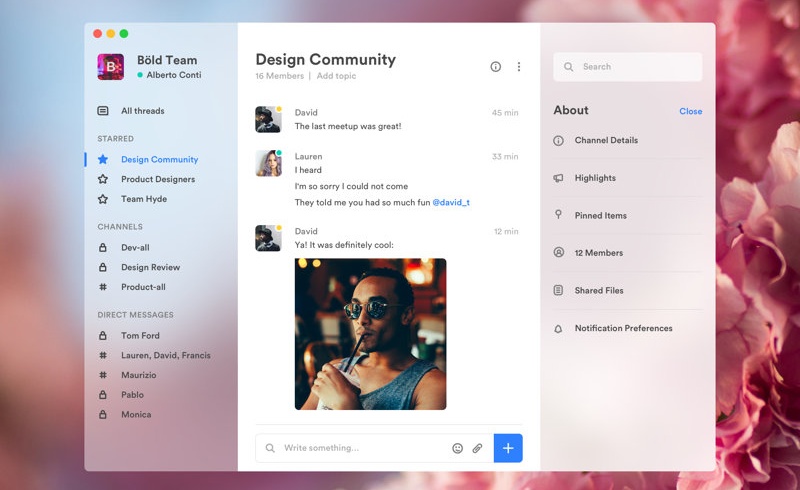Click 'Ya! It was definitely cool:' message
Image resolution: width=800 pixels, height=490 pixels.
[x=344, y=245]
